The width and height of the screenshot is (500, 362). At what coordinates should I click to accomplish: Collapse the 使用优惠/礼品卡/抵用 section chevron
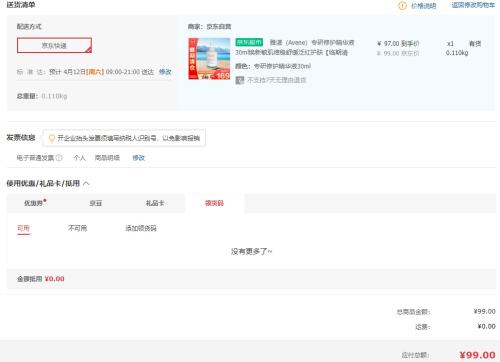pyautogui.click(x=86, y=183)
